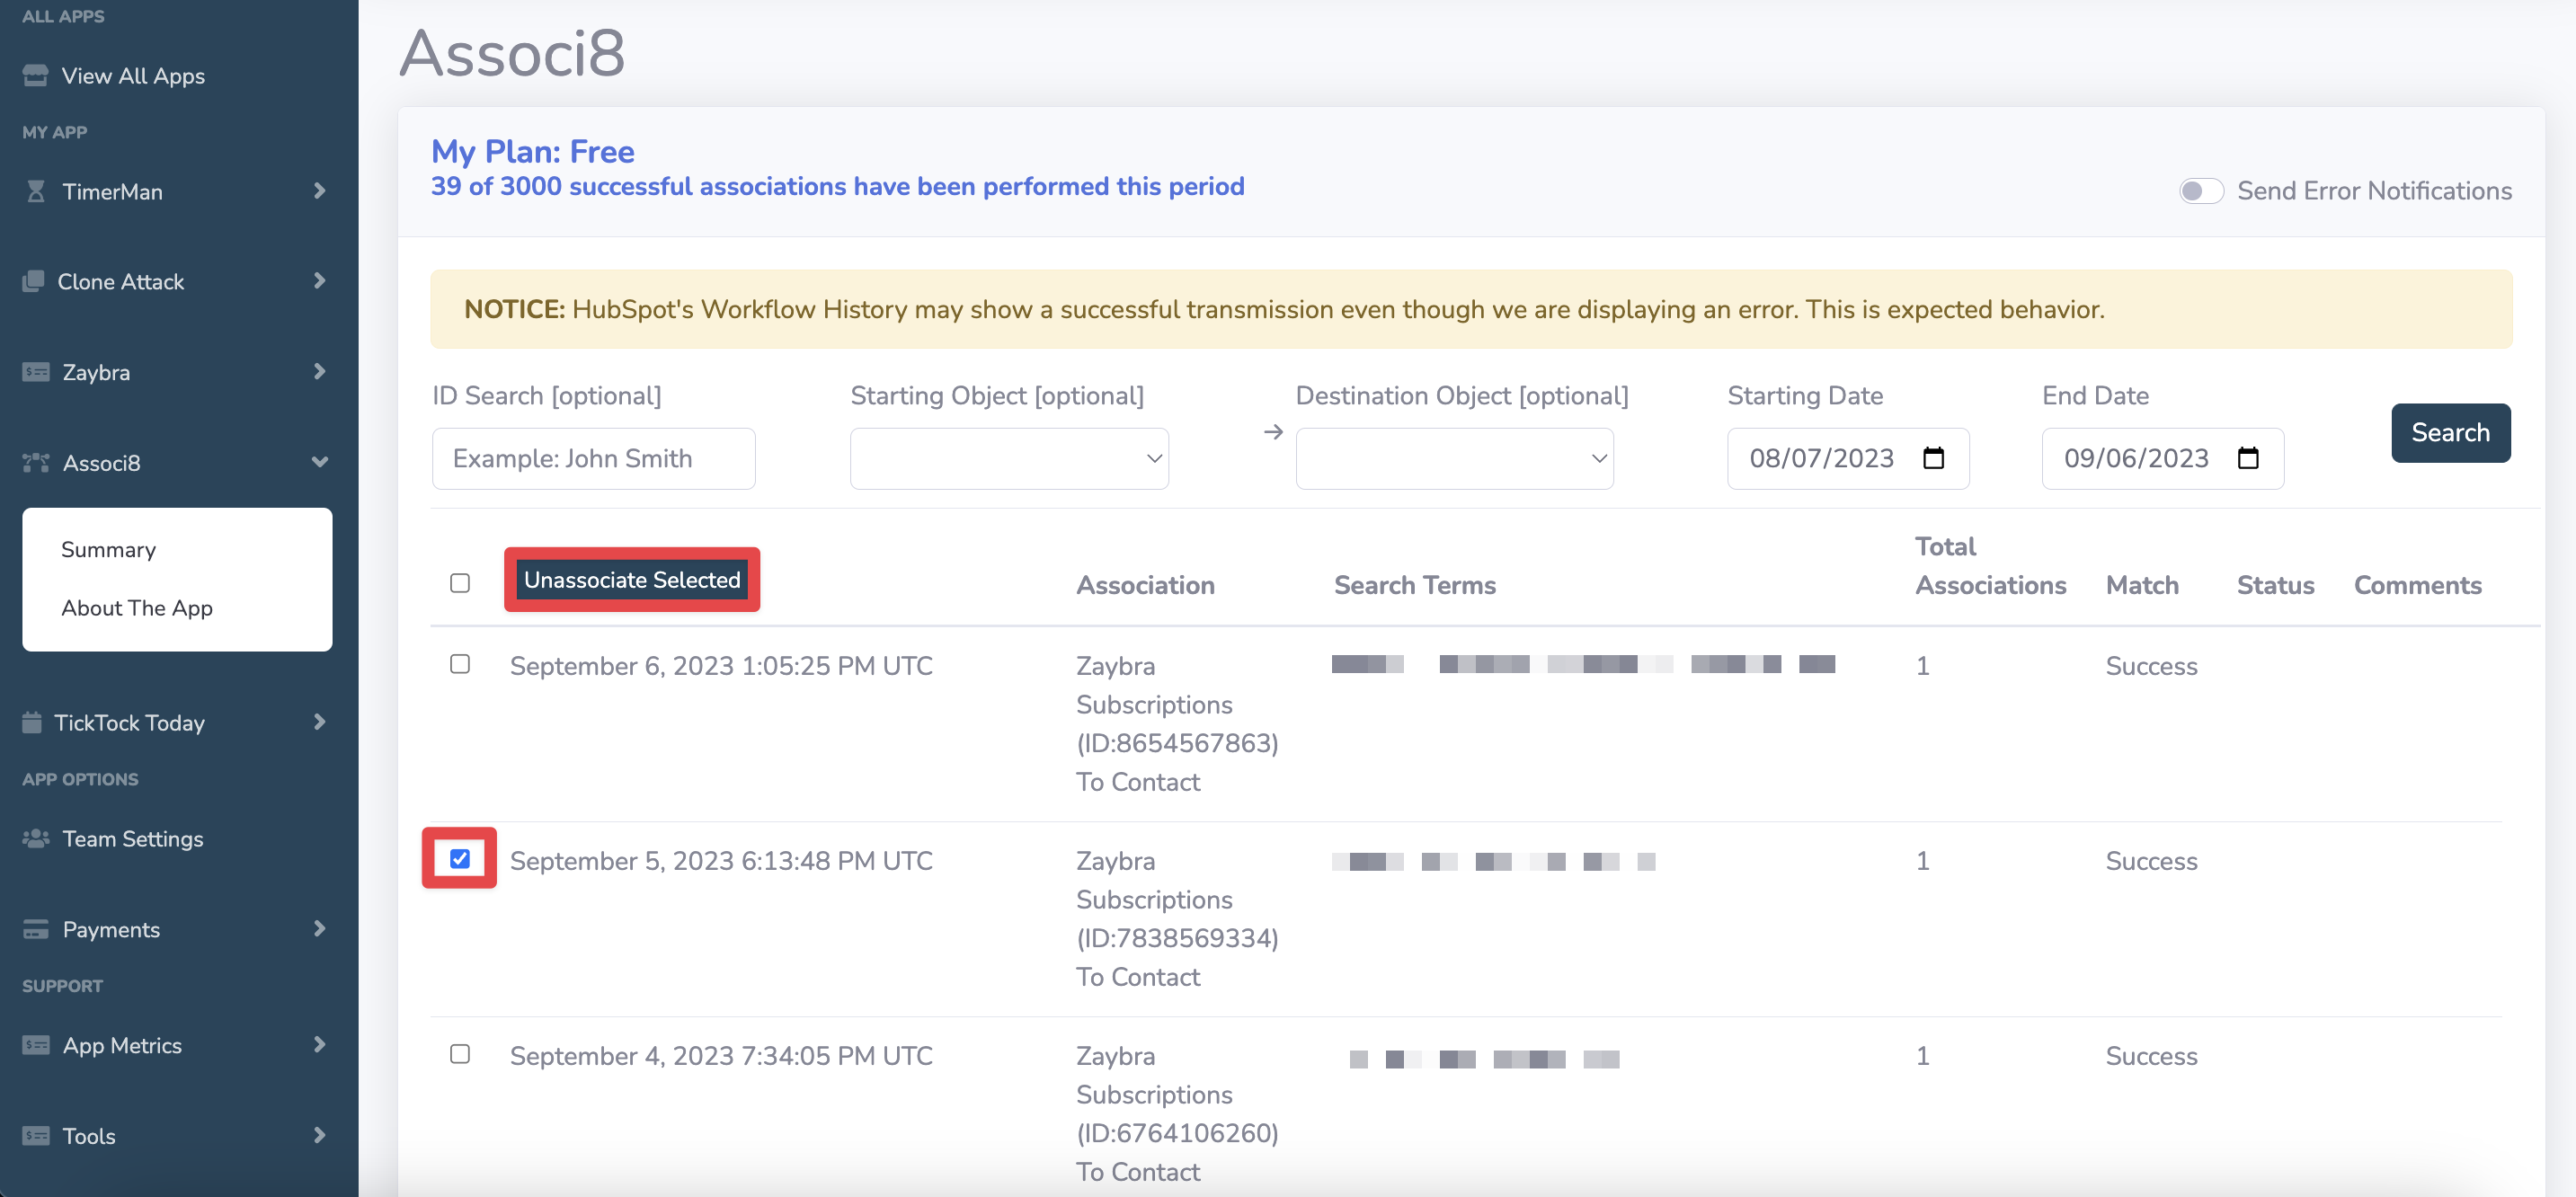Enable the Send Error Notifications toggle
This screenshot has width=2576, height=1197.
pyautogui.click(x=2202, y=190)
